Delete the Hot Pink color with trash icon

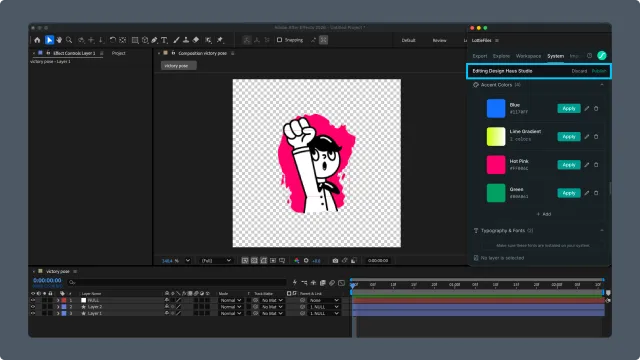click(596, 165)
